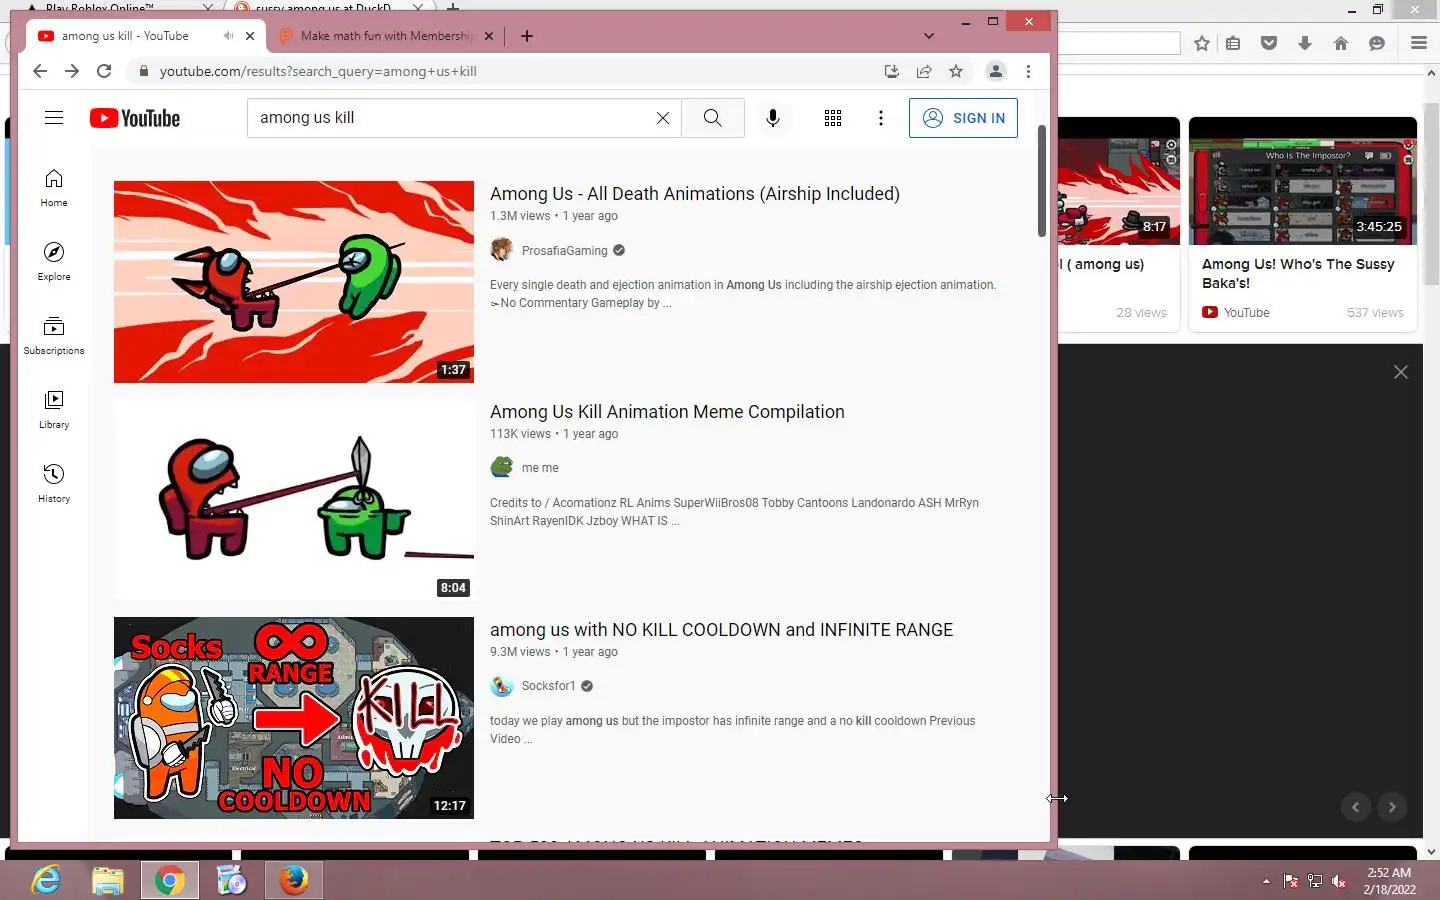
Task: Open the ProsafiaGaming channel link
Action: [564, 251]
